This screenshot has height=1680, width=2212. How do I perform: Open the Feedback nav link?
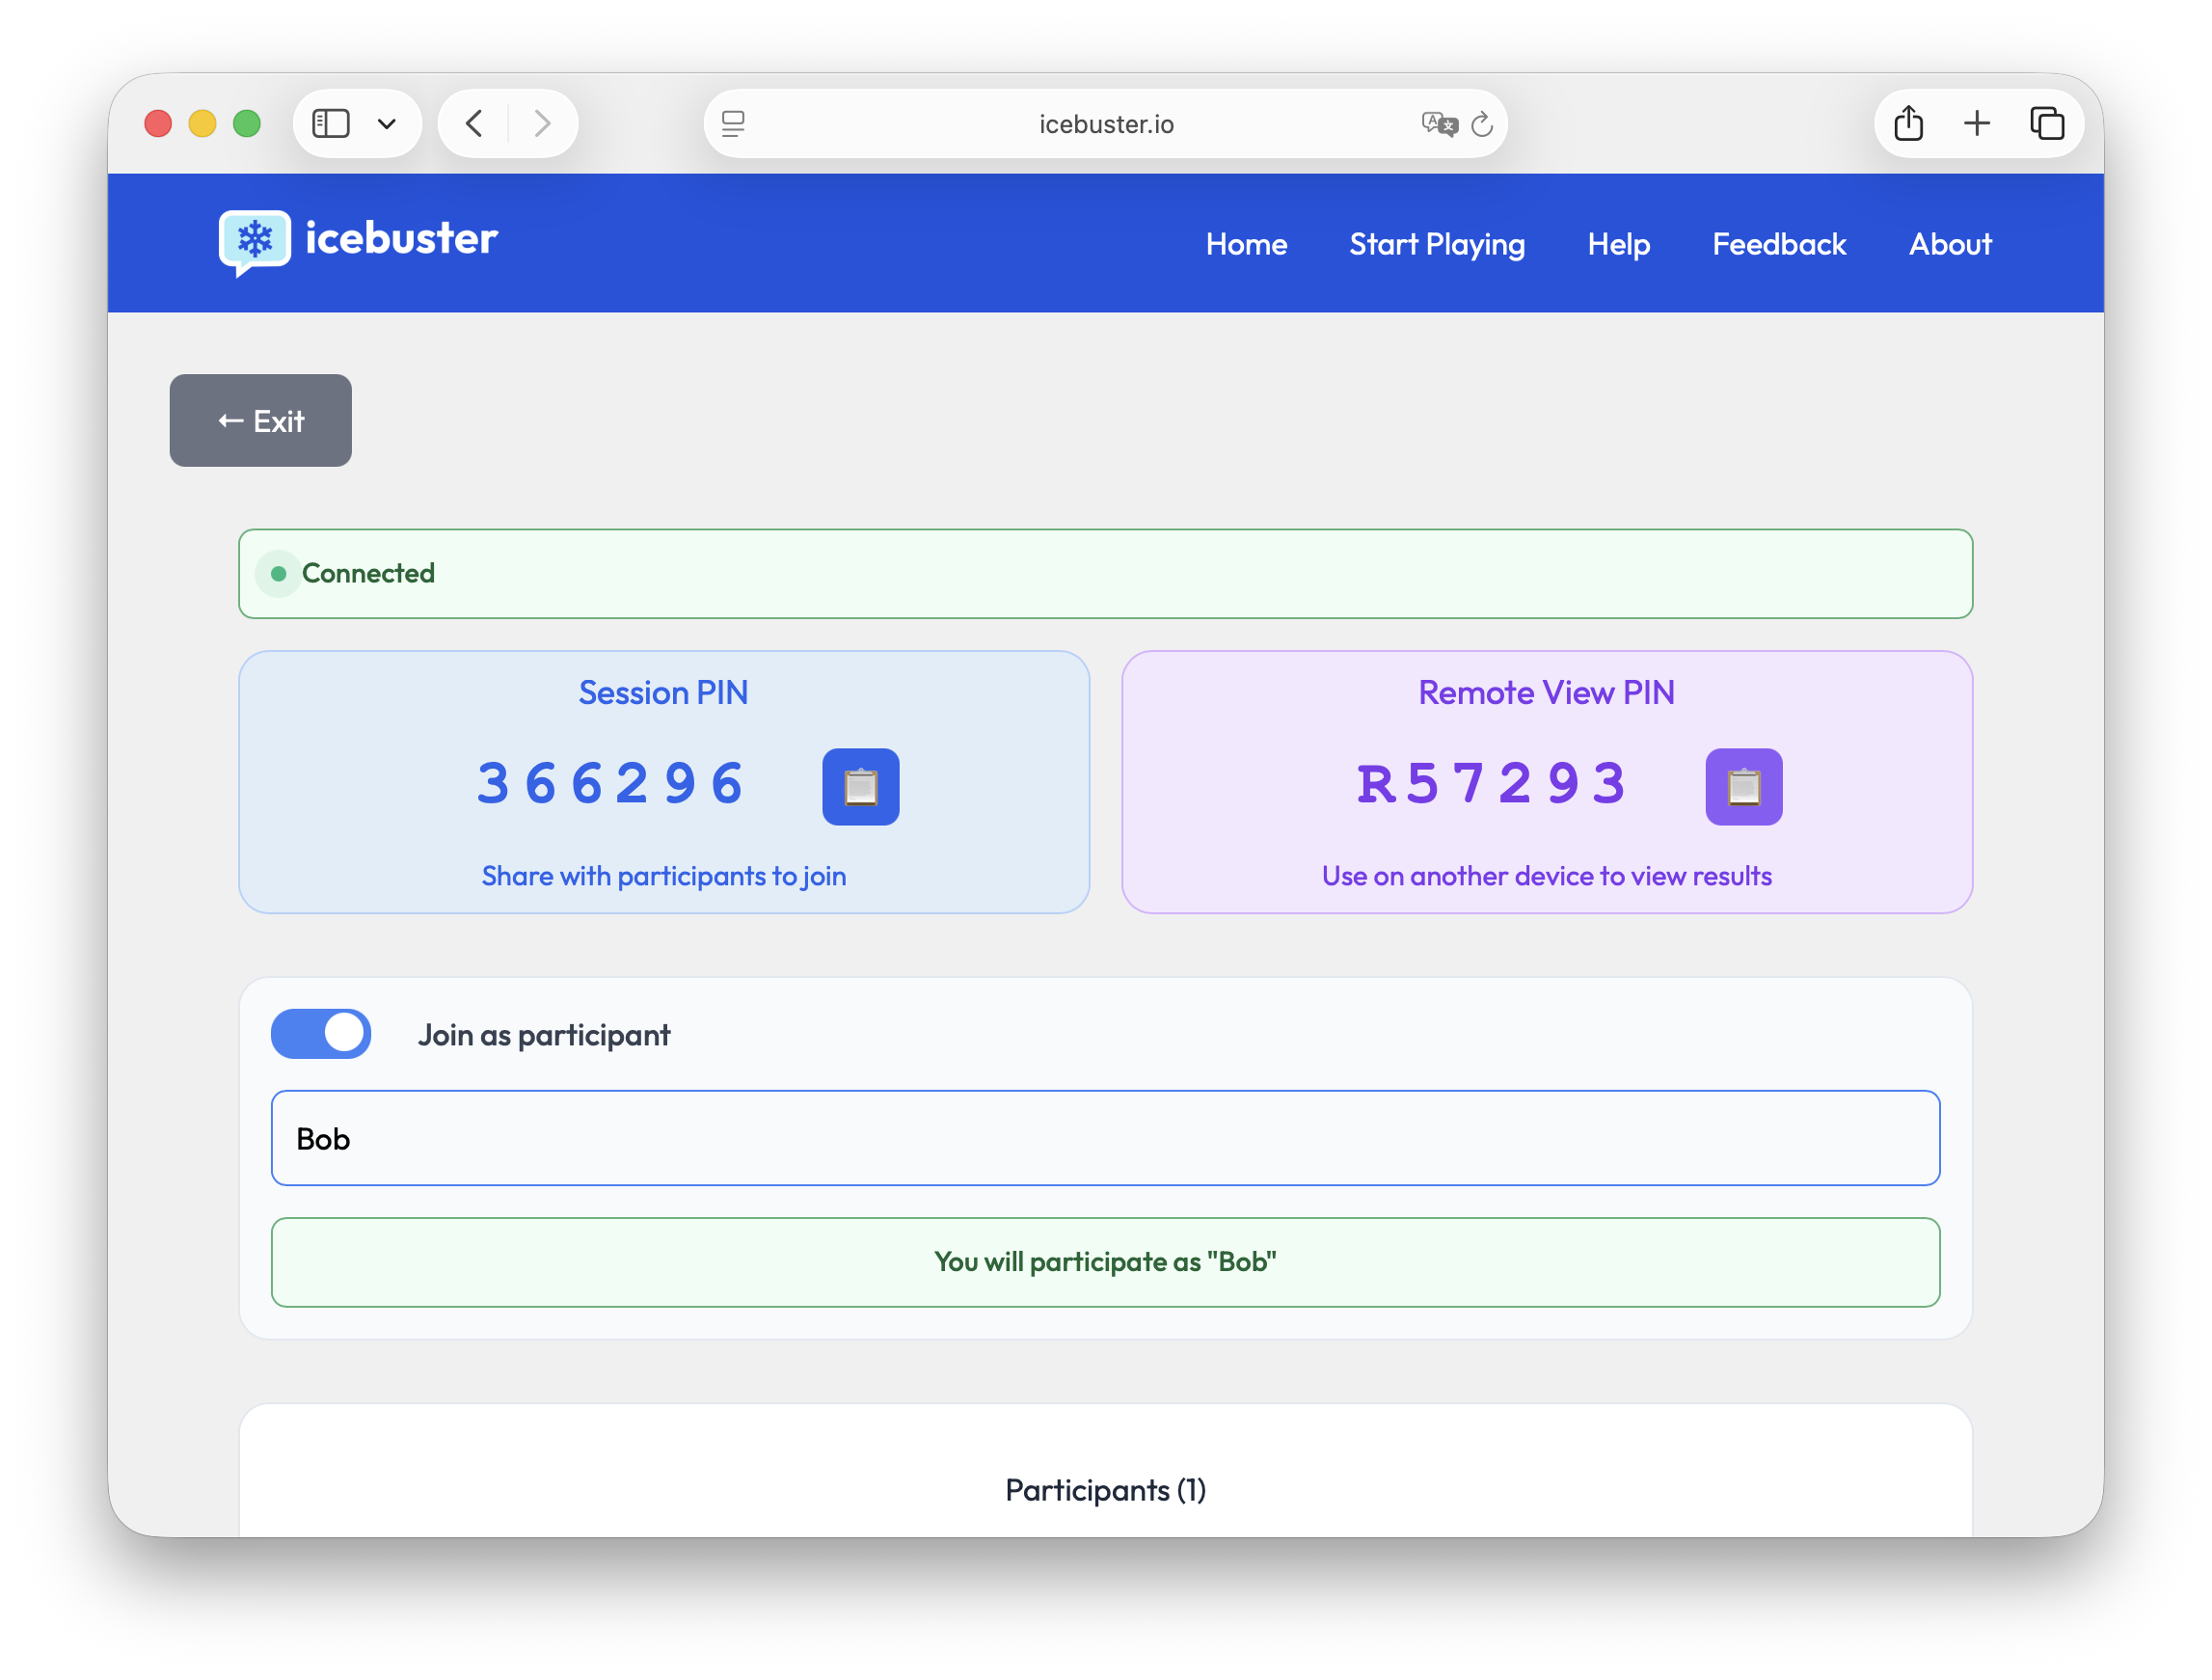pos(1778,244)
